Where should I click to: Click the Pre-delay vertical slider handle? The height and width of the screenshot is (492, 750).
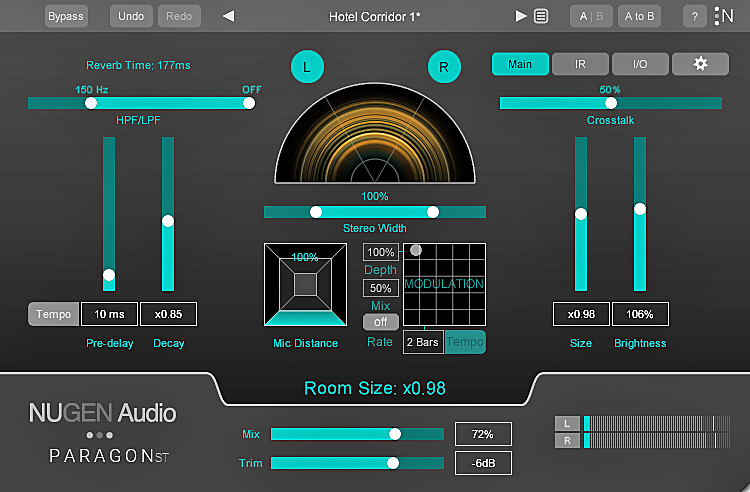[x=109, y=275]
